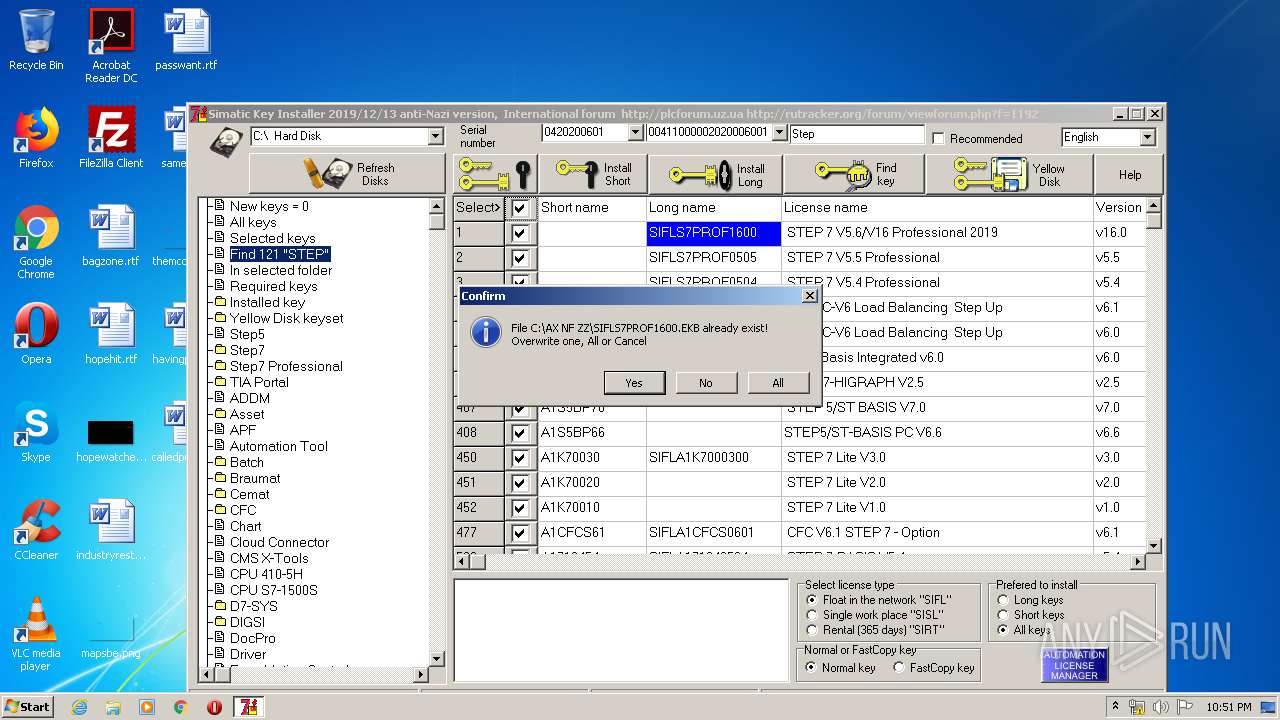Select FastCopy key option

tap(899, 667)
